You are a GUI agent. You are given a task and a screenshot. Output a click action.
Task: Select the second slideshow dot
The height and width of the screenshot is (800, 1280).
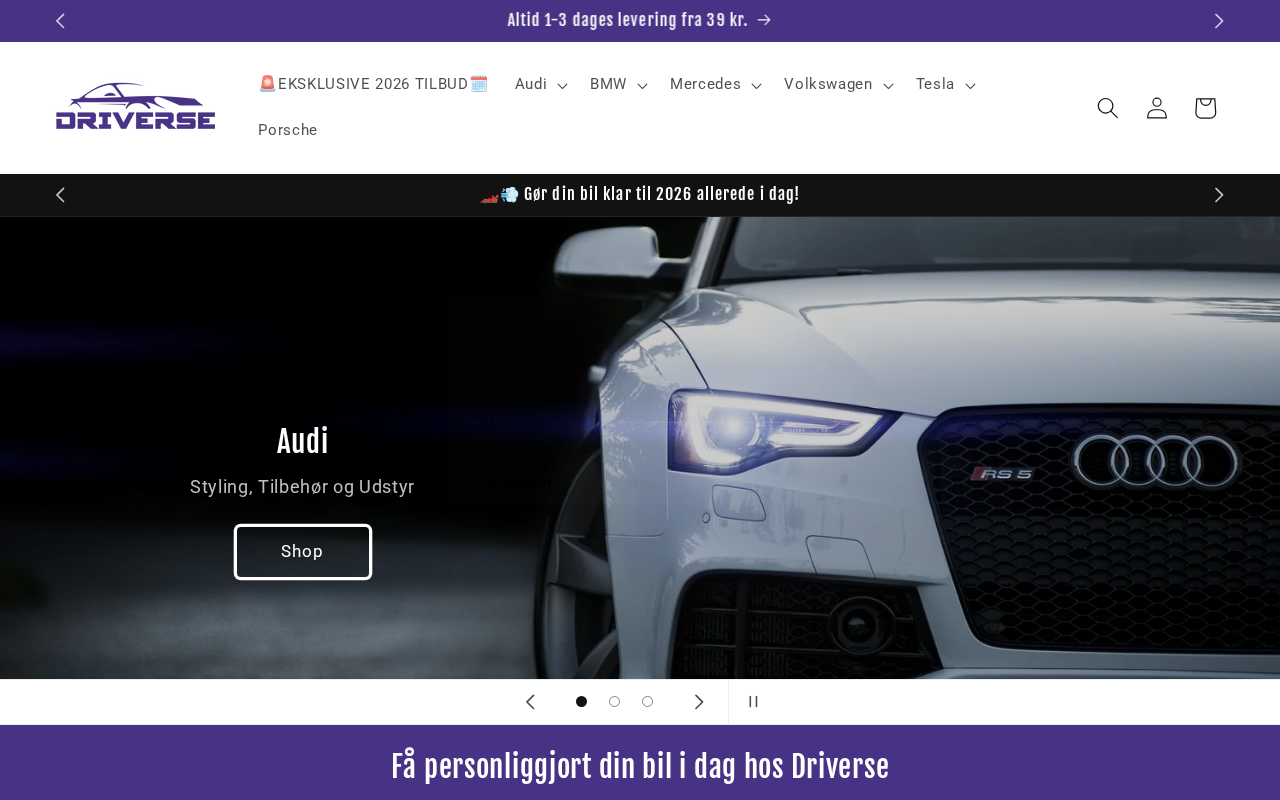(614, 702)
